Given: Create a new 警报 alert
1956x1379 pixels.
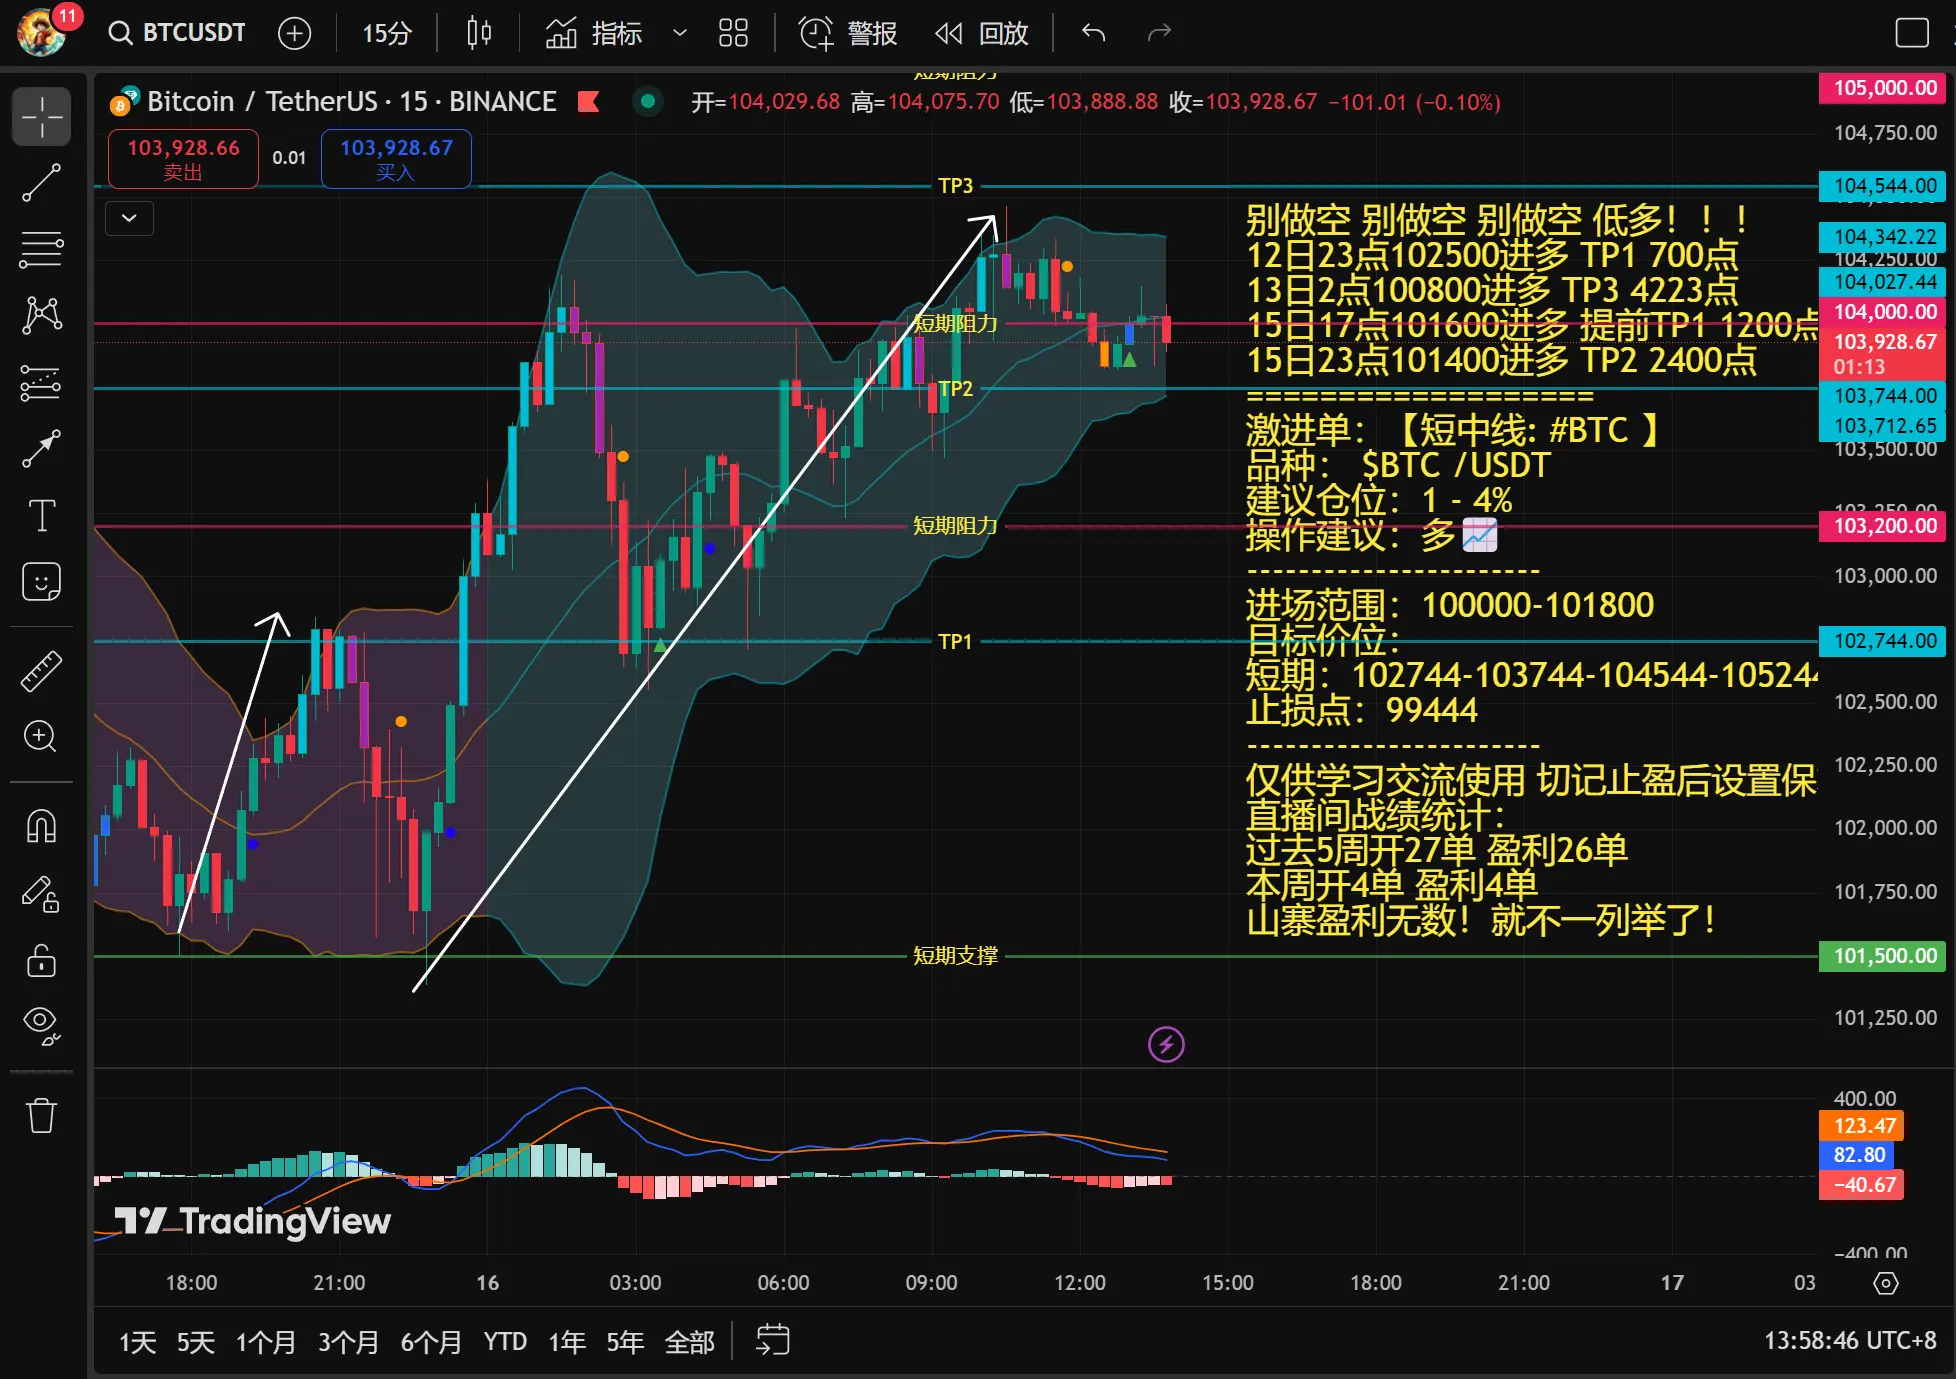Looking at the screenshot, I should tap(848, 33).
